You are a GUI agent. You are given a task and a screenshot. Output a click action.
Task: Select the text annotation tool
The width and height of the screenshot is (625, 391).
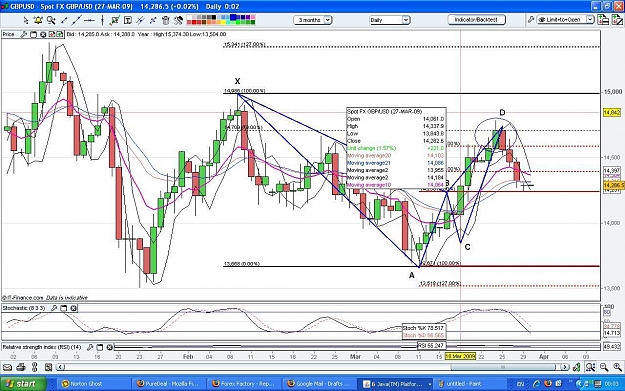(x=128, y=20)
